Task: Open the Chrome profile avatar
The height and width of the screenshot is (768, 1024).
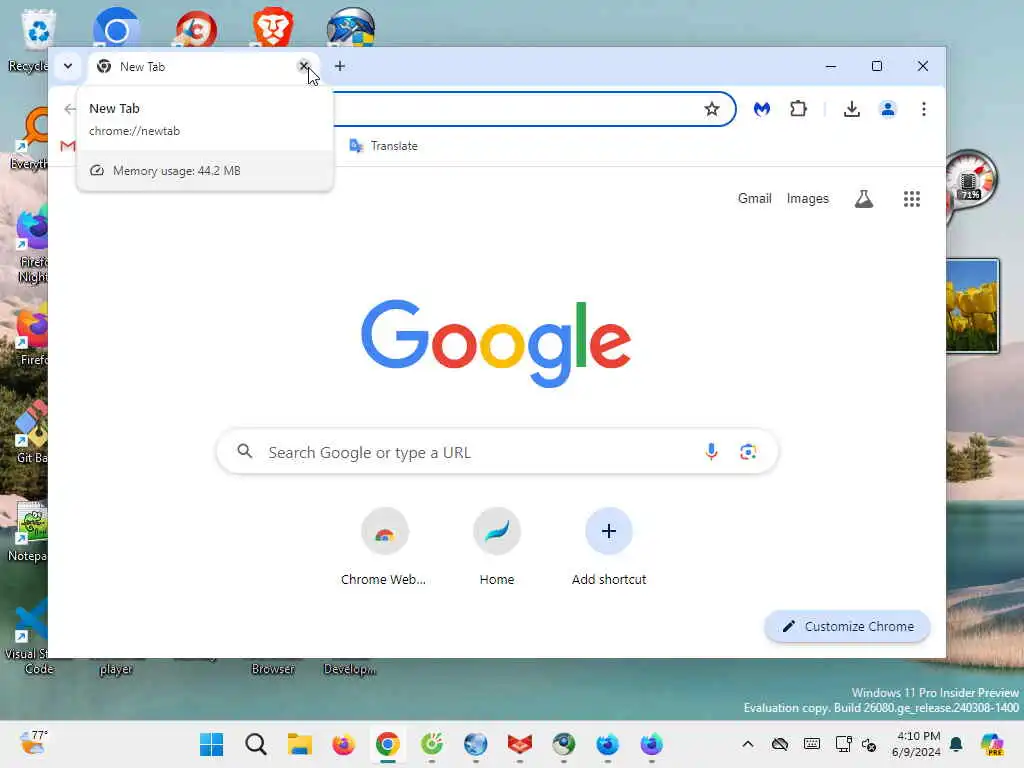Action: (x=888, y=109)
